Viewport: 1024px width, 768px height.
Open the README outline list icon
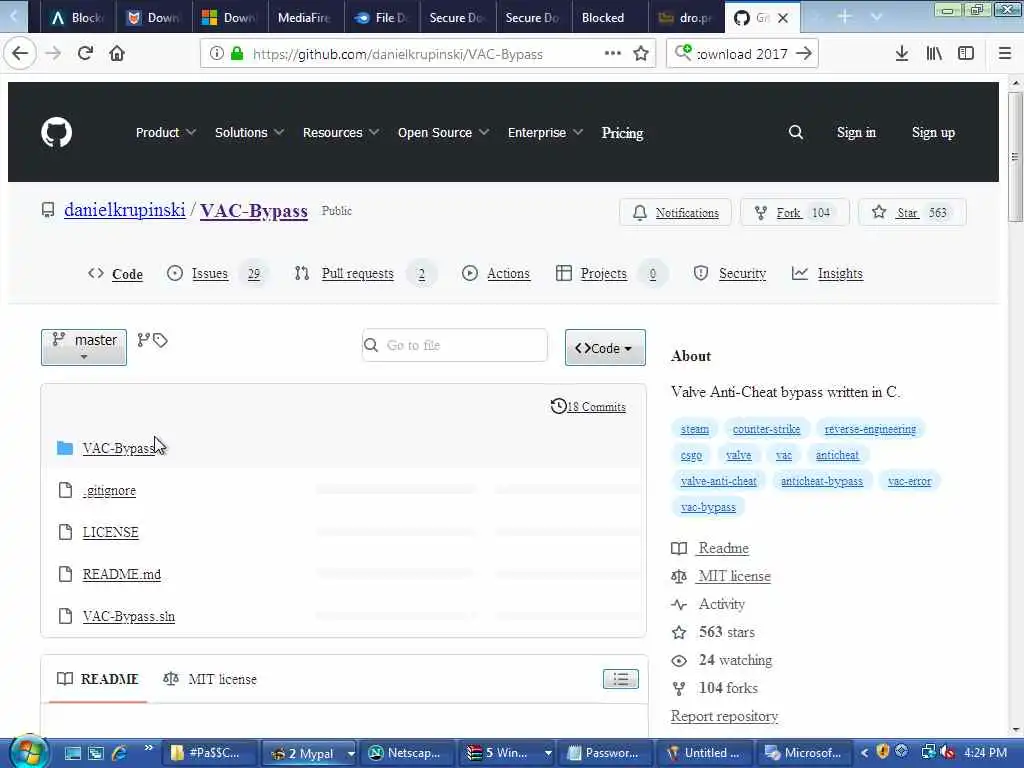click(x=621, y=679)
